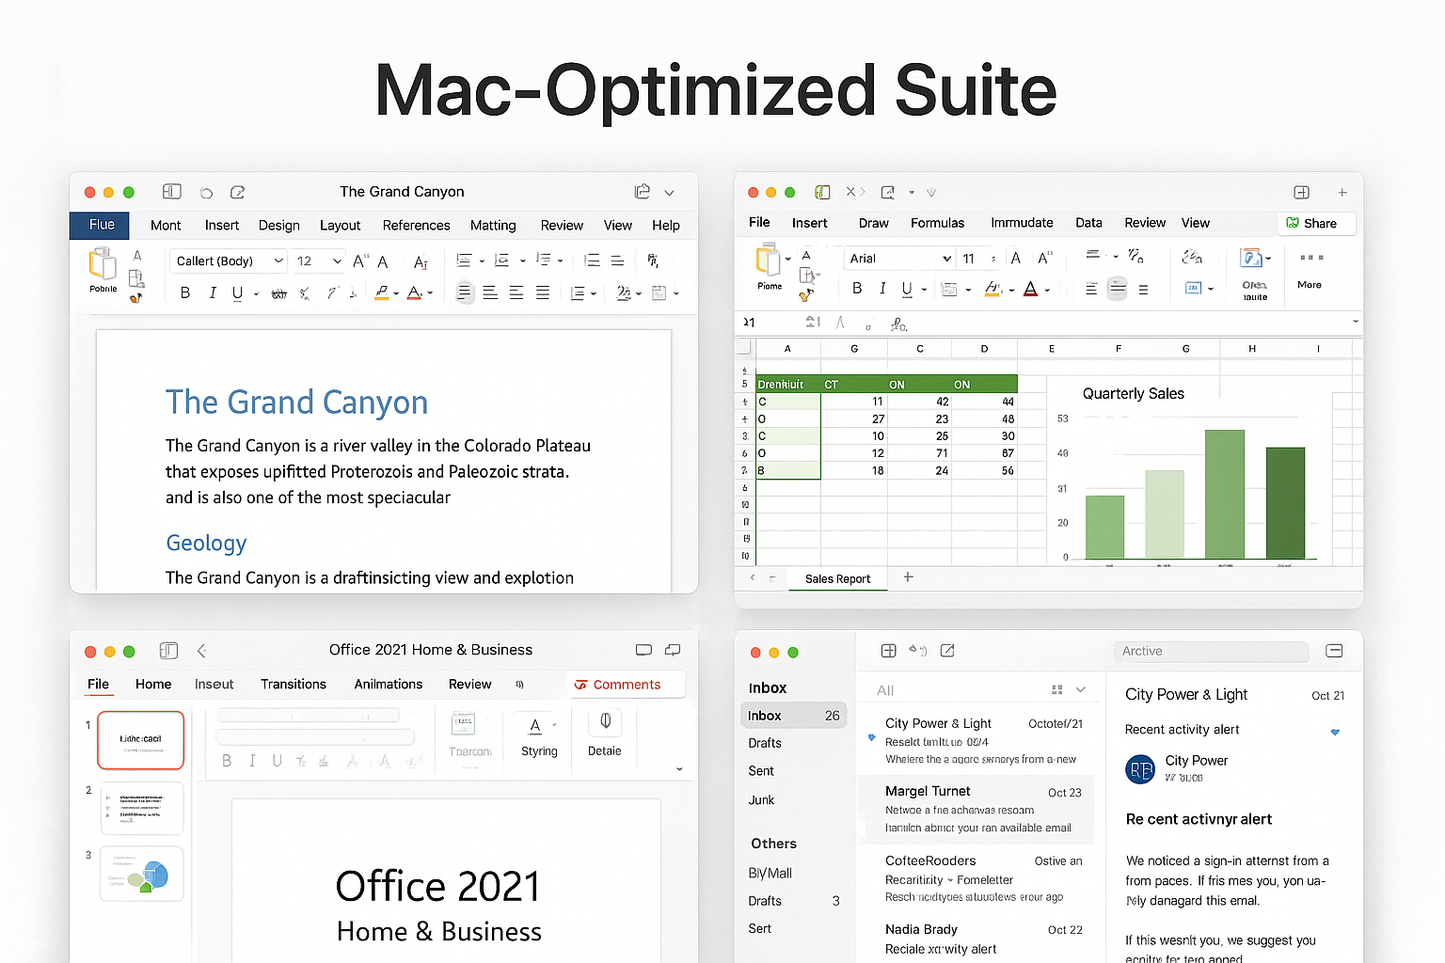Click the archive box icon in Mail
The width and height of the screenshot is (1445, 963).
1334,651
